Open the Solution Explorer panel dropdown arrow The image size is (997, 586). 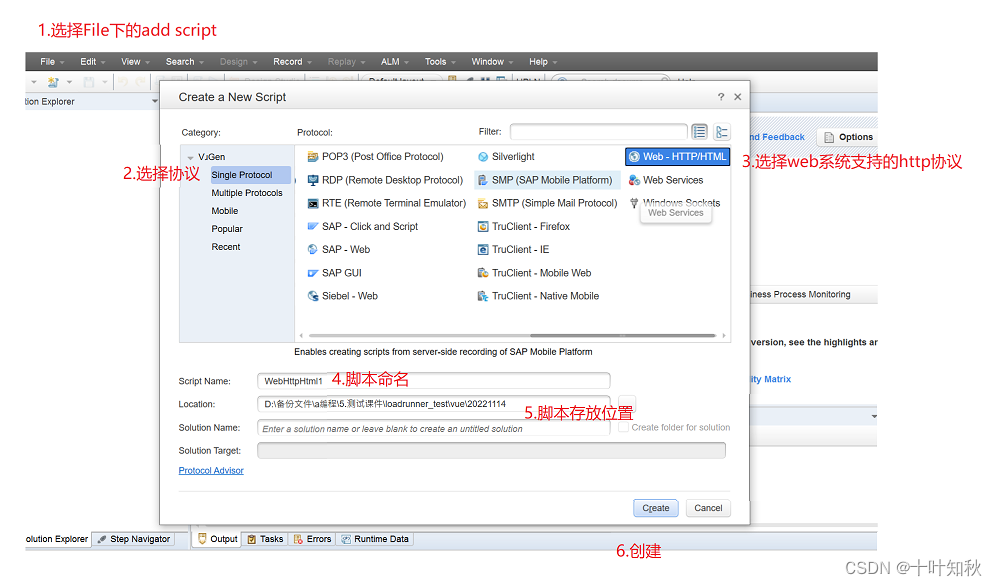[155, 101]
